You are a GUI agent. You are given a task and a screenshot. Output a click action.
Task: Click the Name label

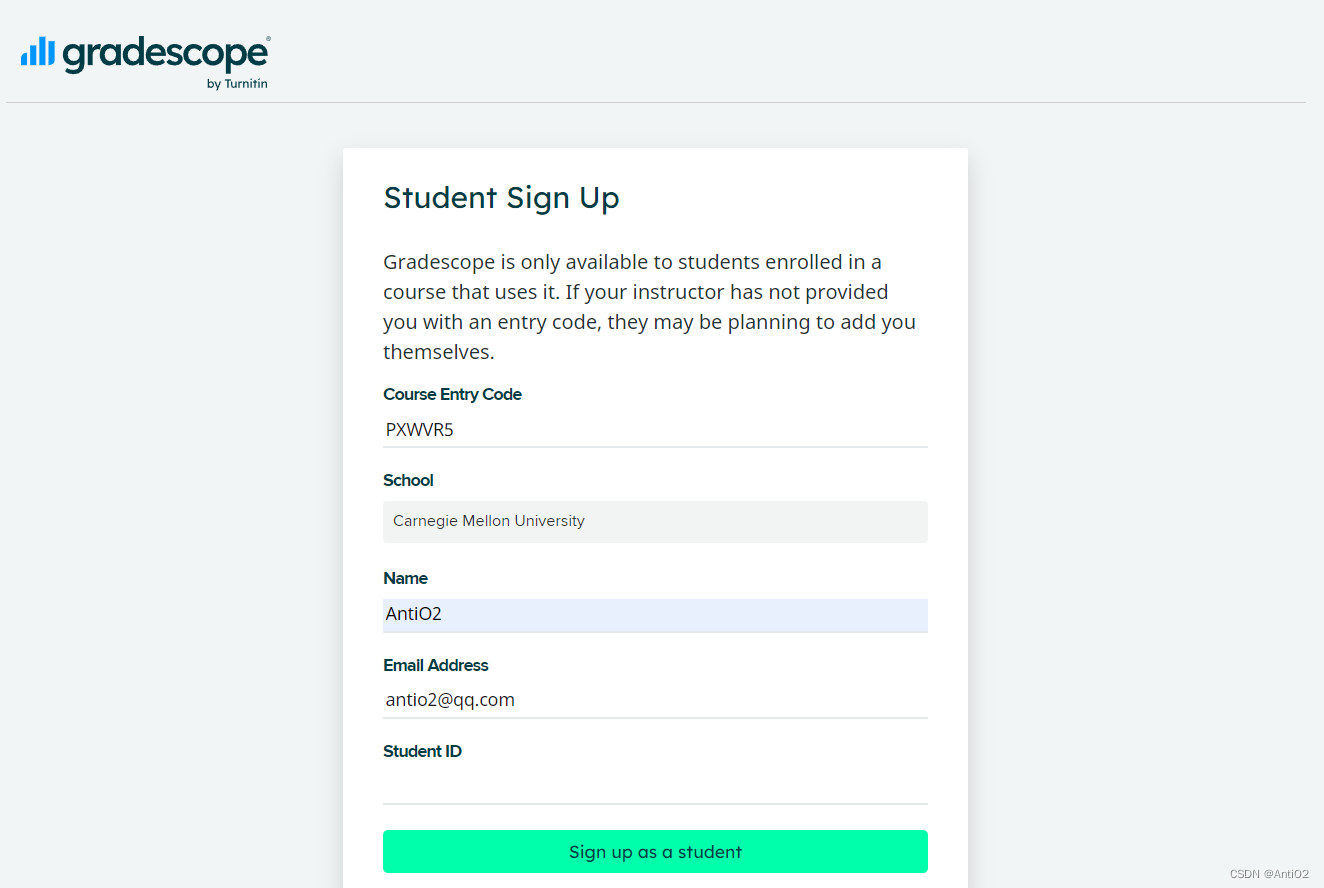pyautogui.click(x=405, y=578)
